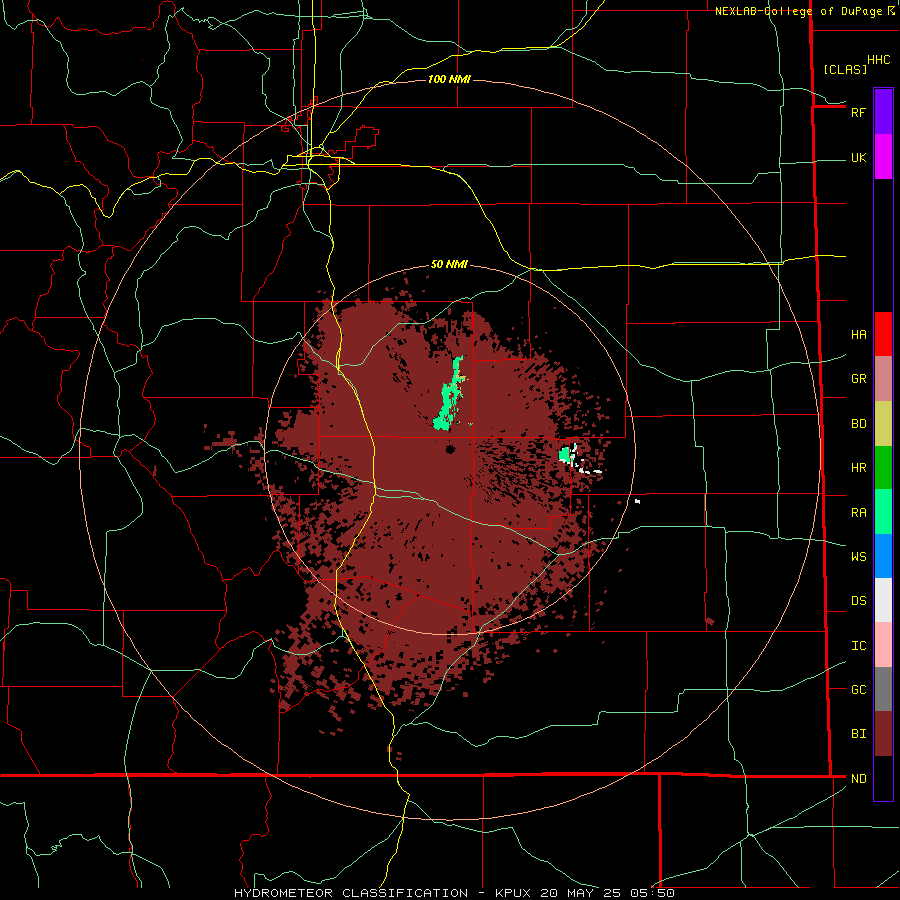Click the 05:50 timestamp

pos(651,893)
